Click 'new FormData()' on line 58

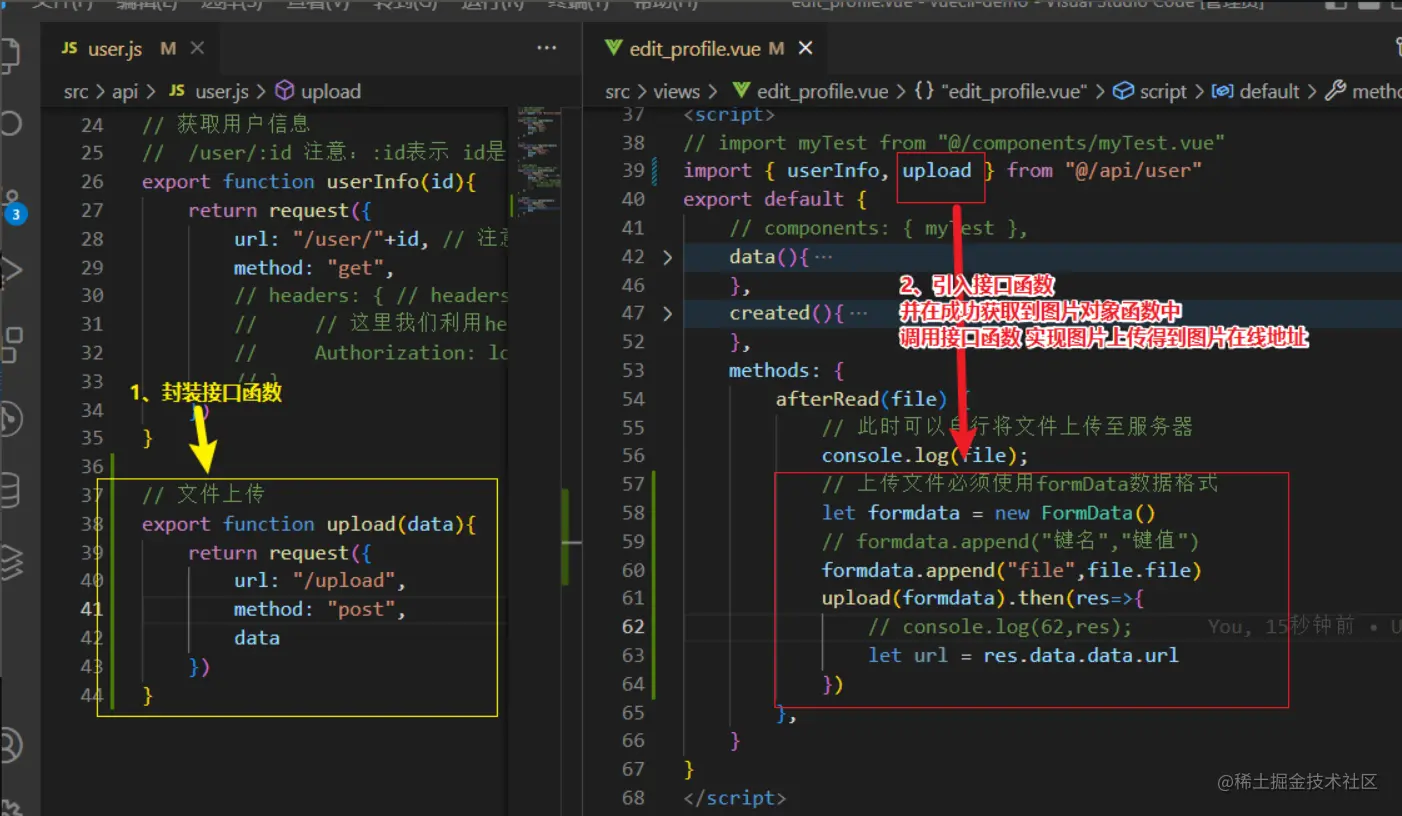click(1075, 513)
